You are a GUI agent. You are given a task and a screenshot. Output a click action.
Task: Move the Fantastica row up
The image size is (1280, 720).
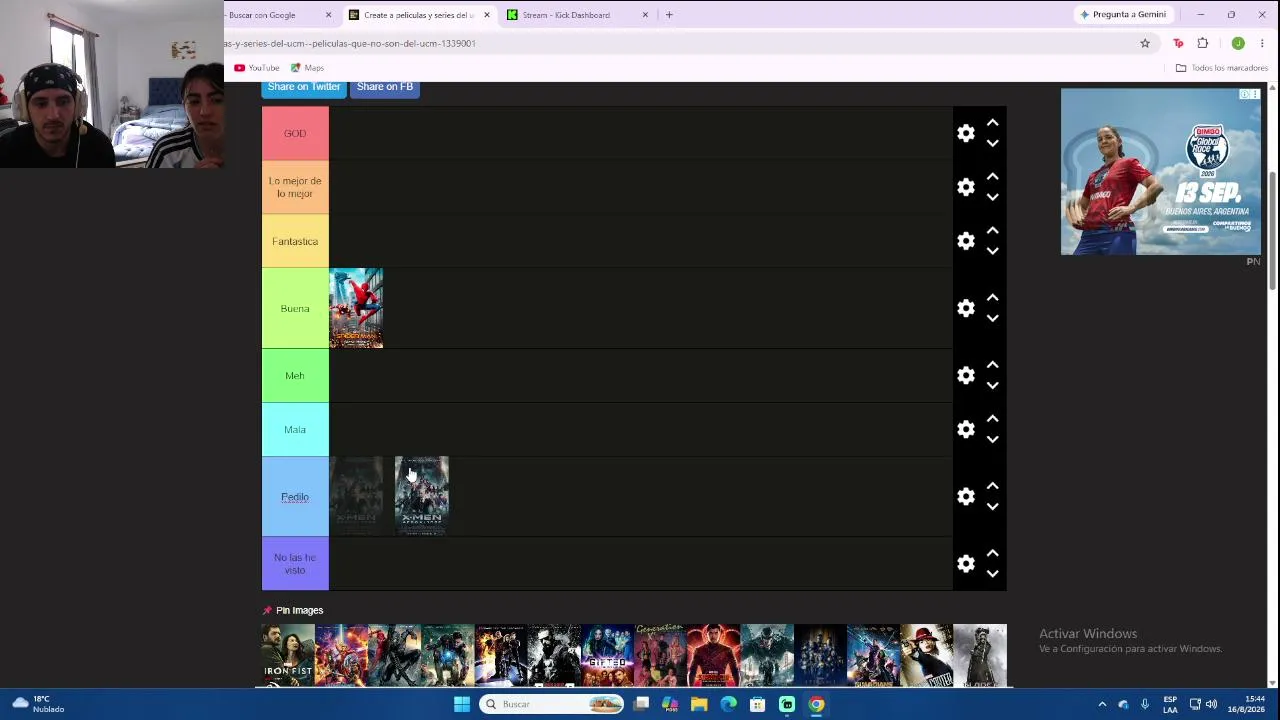coord(992,231)
